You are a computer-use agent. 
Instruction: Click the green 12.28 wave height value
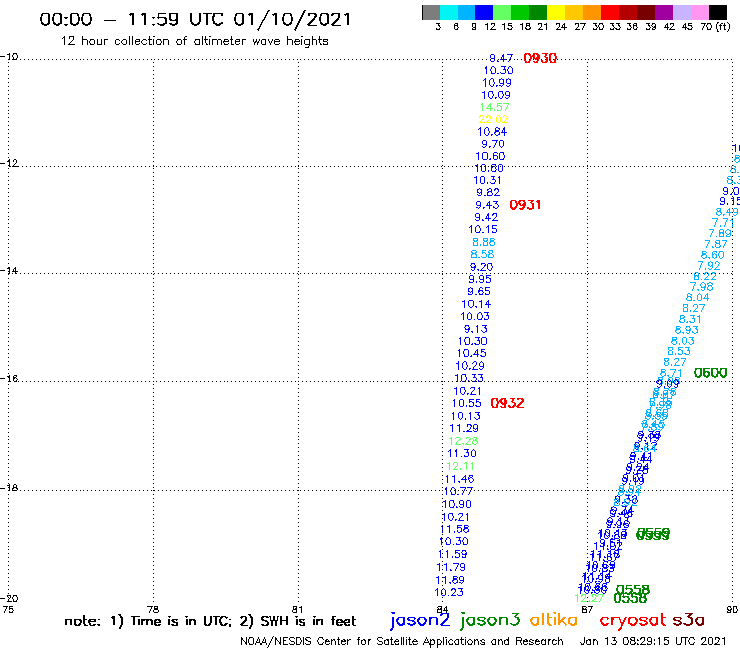[x=463, y=441]
